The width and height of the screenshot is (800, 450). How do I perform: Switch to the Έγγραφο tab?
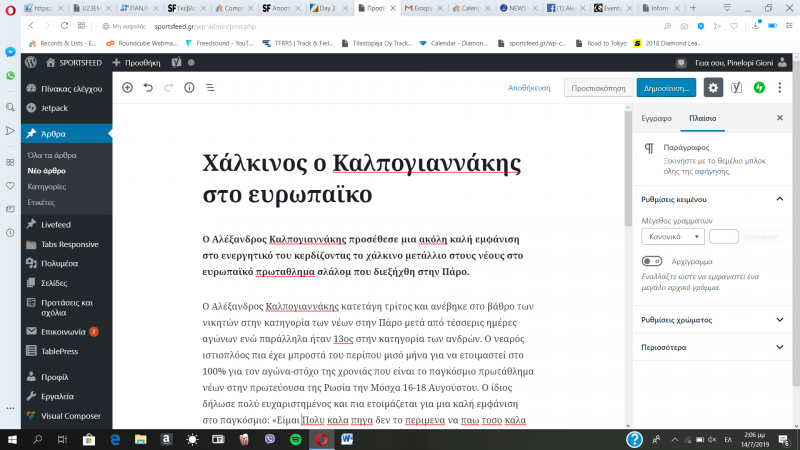coord(657,118)
